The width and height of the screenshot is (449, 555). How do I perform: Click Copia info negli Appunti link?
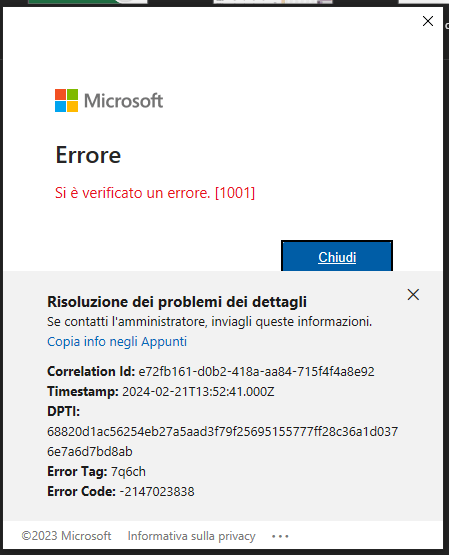117,342
